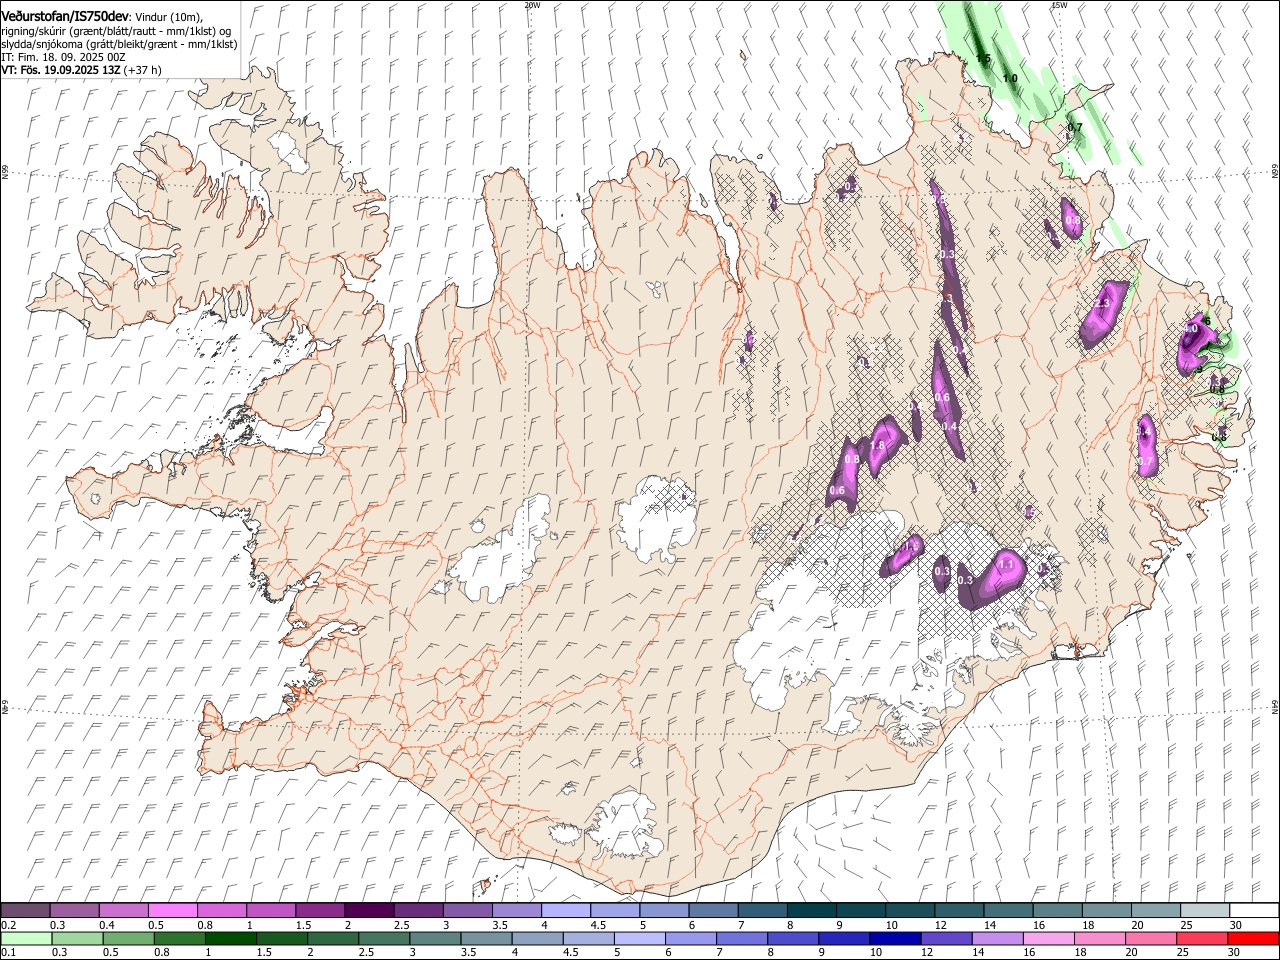Click the '0.4' label in the upper legend
Screen dimensions: 1280x960
[x=107, y=925]
